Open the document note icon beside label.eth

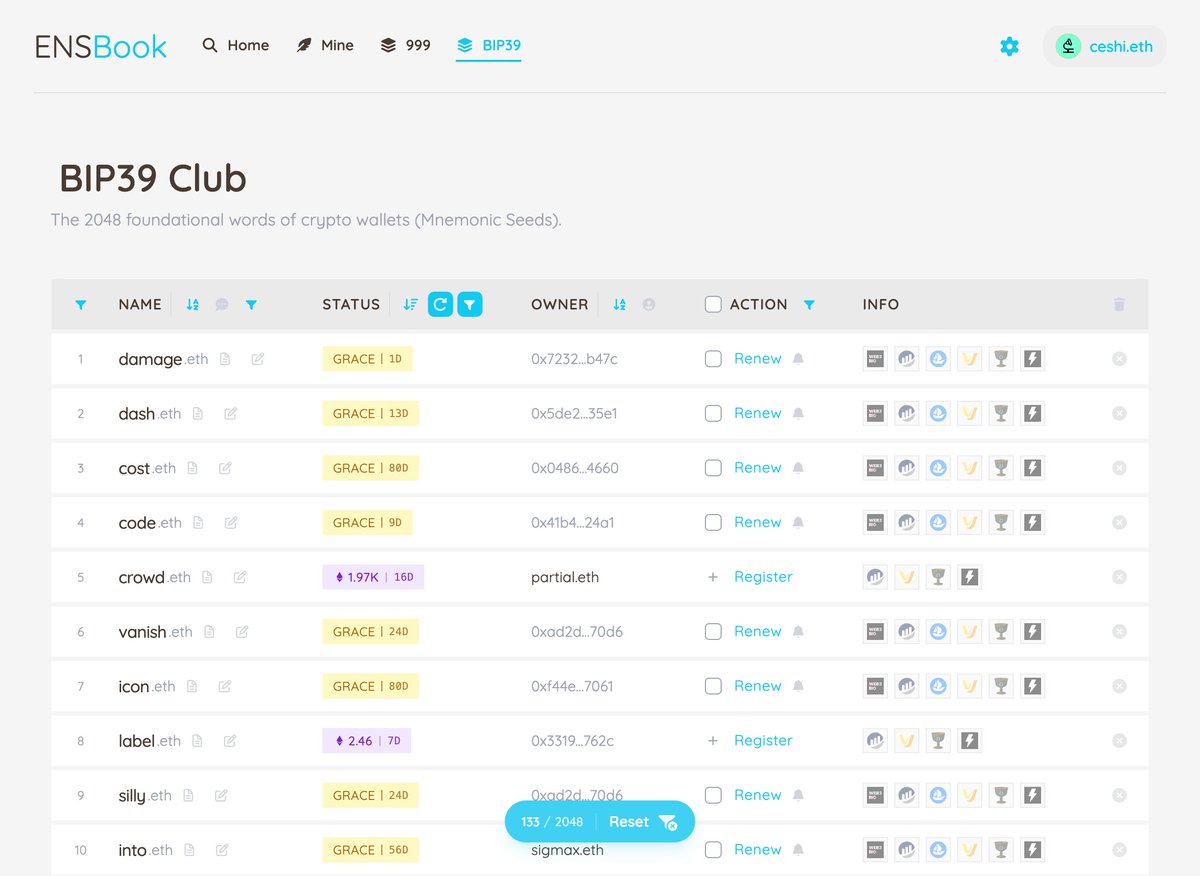(198, 741)
